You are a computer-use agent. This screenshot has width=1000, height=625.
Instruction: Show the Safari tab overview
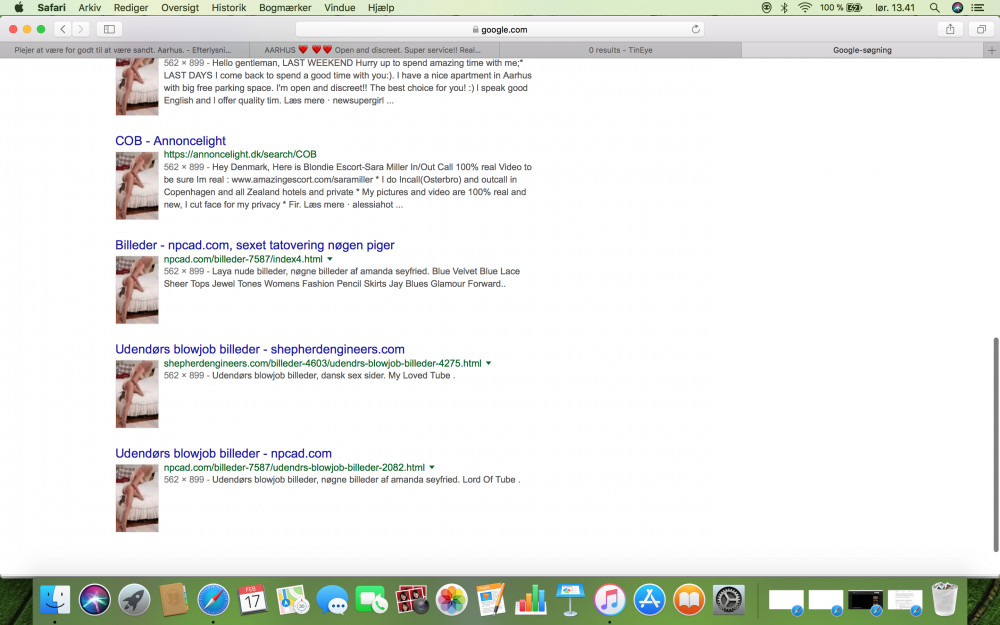[981, 29]
